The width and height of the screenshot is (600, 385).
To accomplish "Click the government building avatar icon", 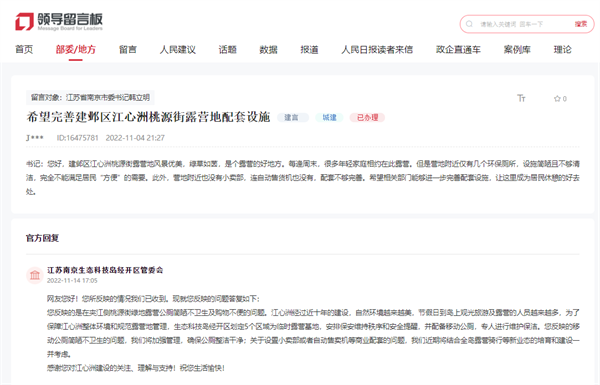I will (35, 275).
